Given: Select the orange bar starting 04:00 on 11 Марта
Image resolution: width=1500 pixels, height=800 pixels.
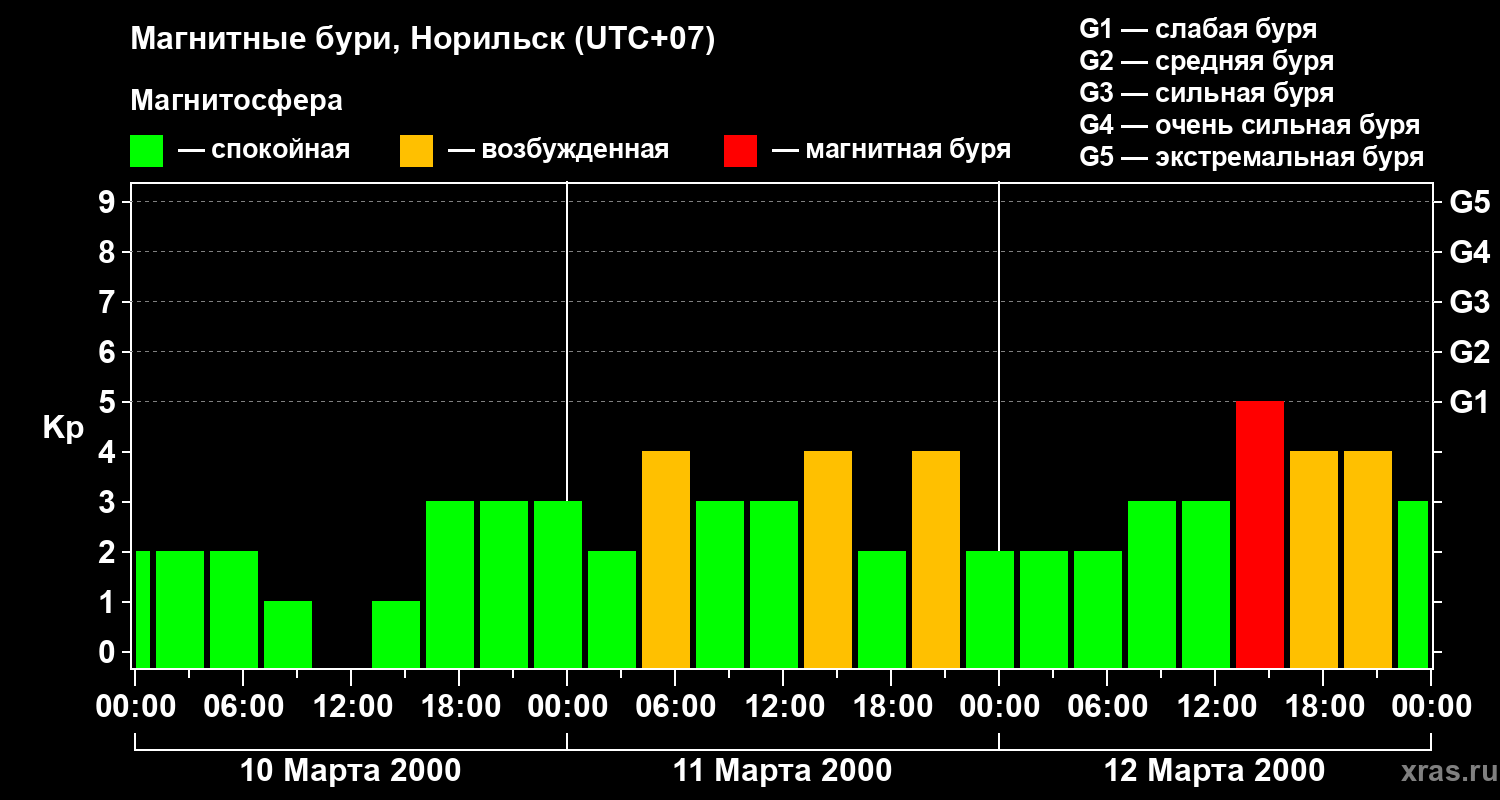Looking at the screenshot, I should tap(666, 559).
